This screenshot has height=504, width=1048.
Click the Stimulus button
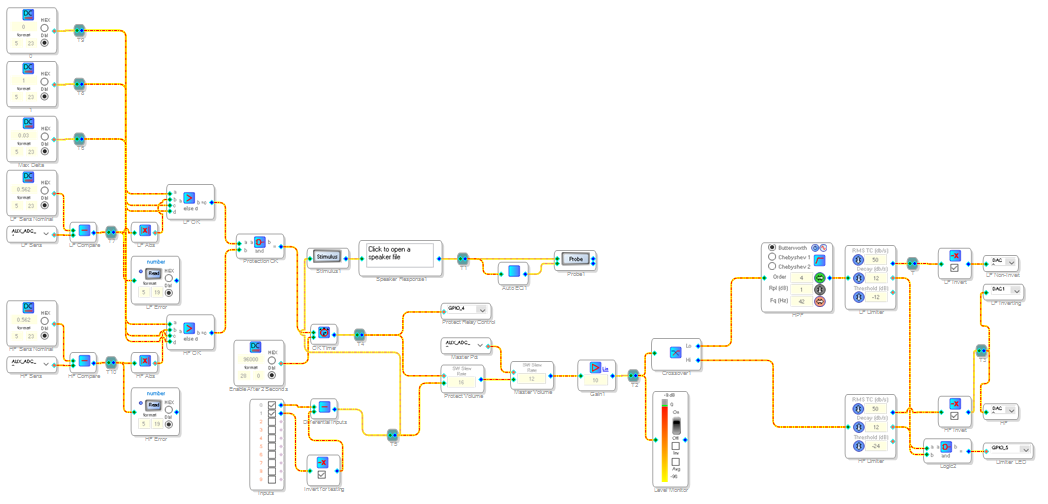(x=327, y=257)
